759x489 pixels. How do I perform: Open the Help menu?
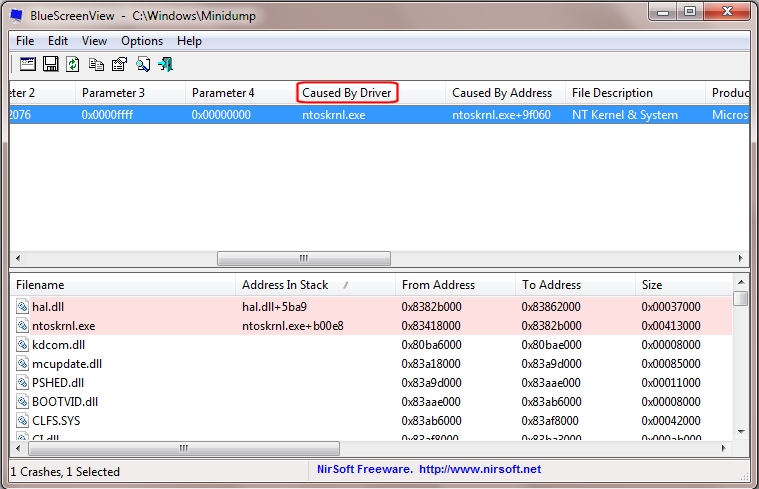(x=189, y=41)
